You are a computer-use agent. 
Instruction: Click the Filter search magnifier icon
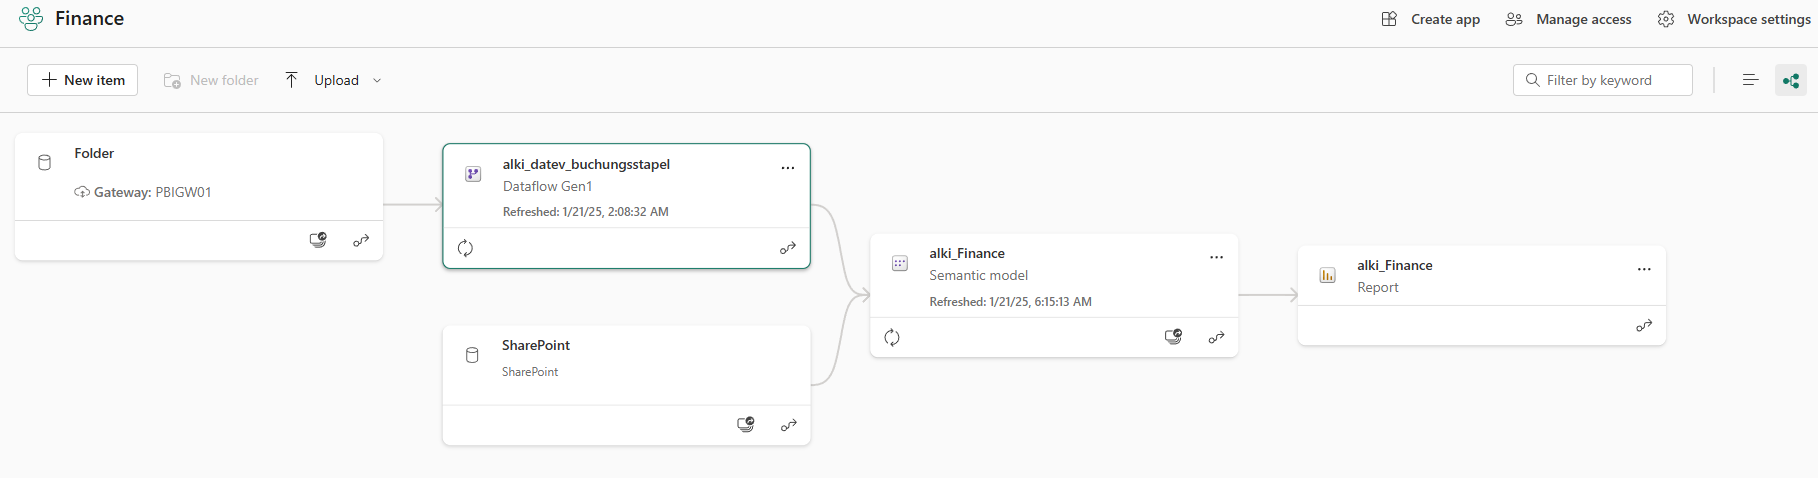coord(1533,80)
